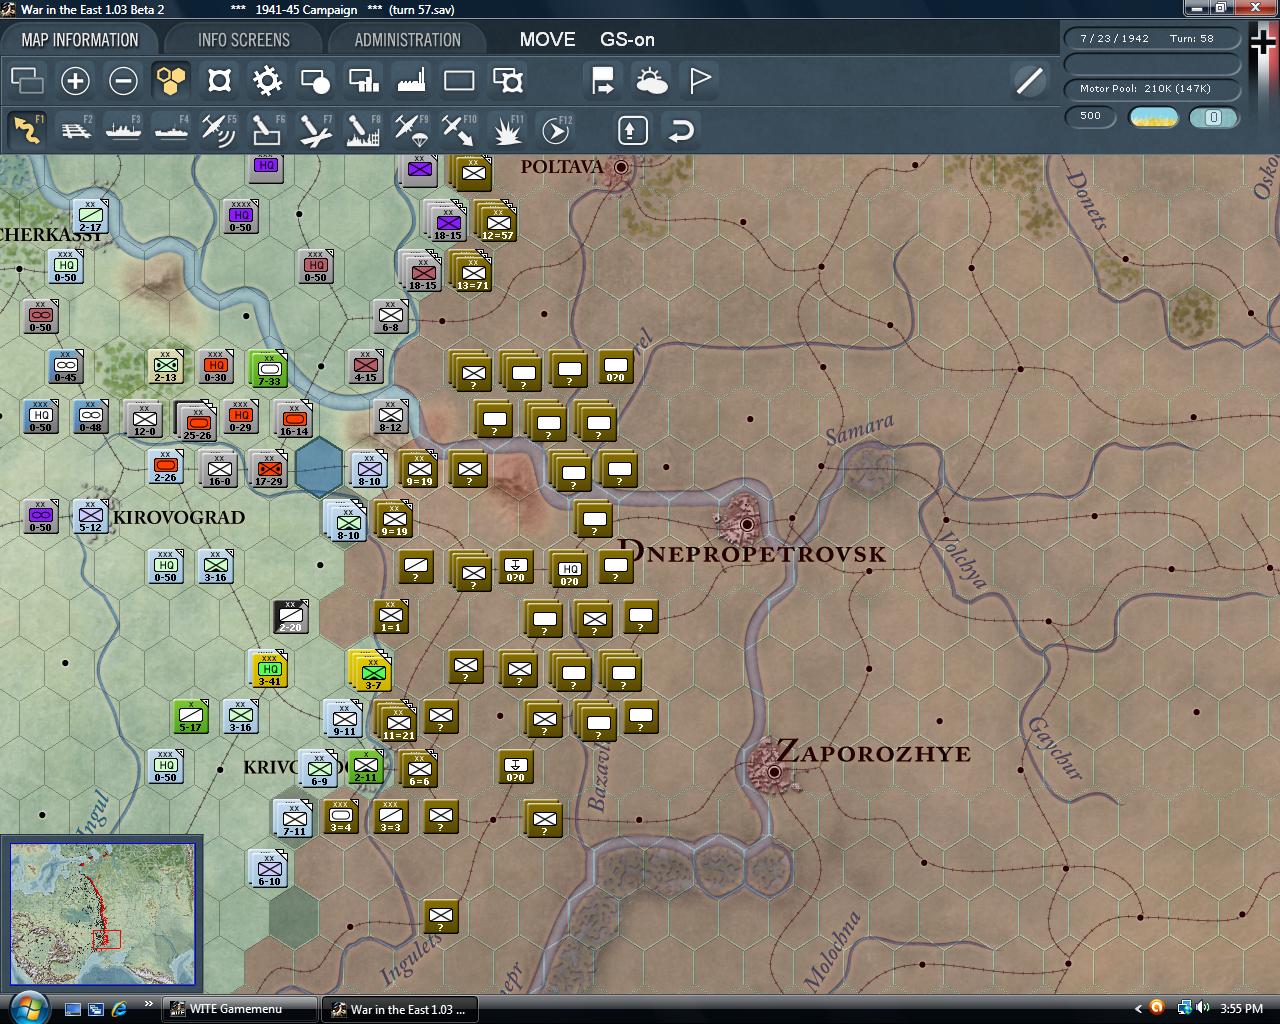Screen dimensions: 1280x1024
Task: Click the diagonal-slash round button
Action: 1029,80
